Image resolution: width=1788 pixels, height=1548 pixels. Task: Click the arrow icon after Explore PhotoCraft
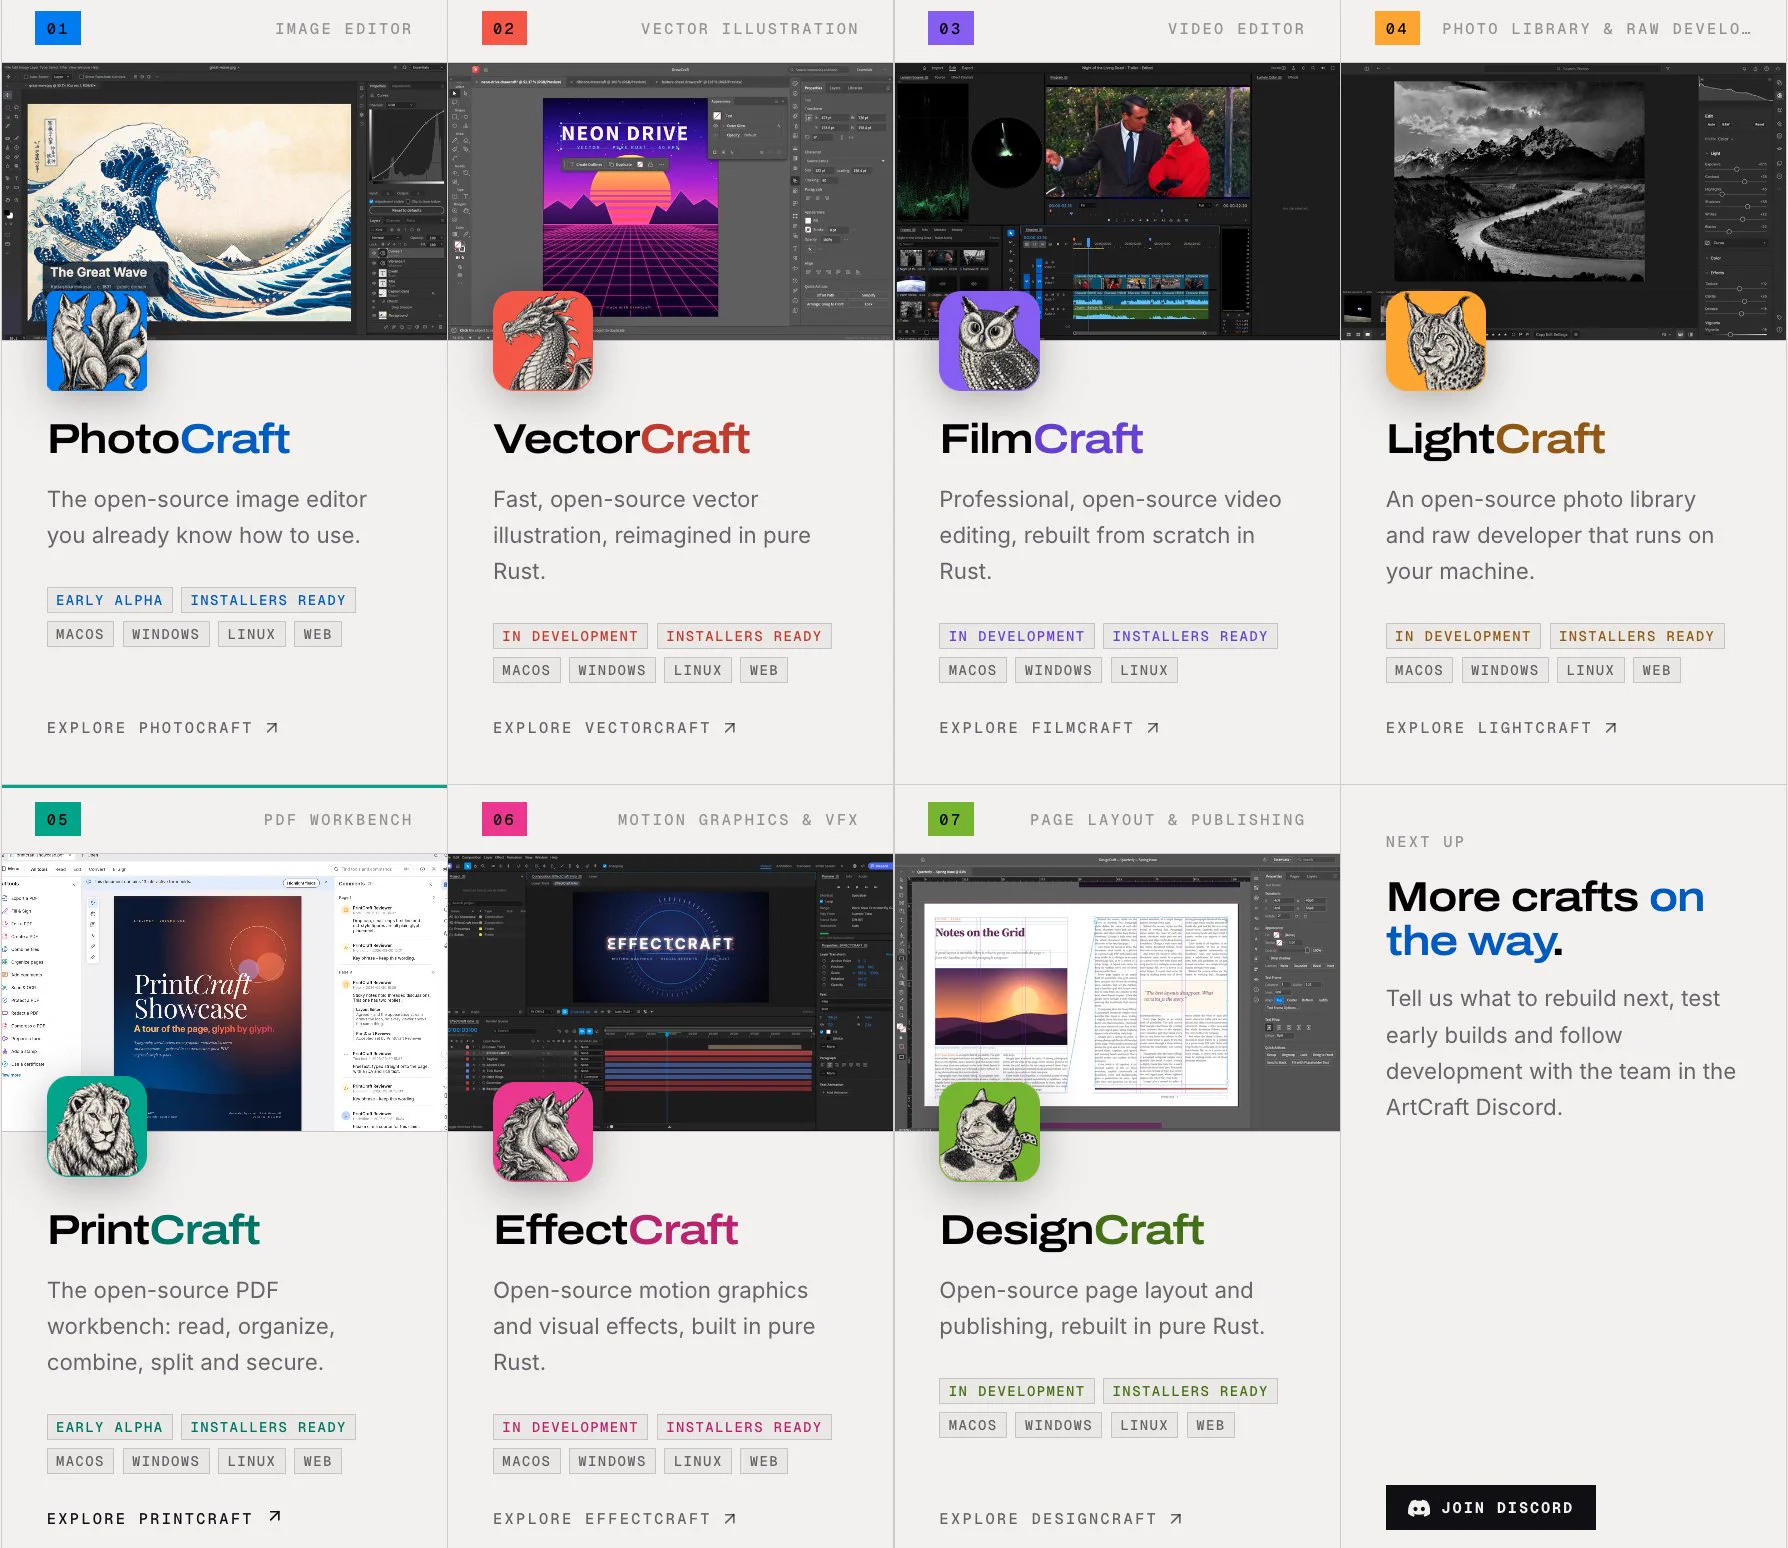point(272,728)
